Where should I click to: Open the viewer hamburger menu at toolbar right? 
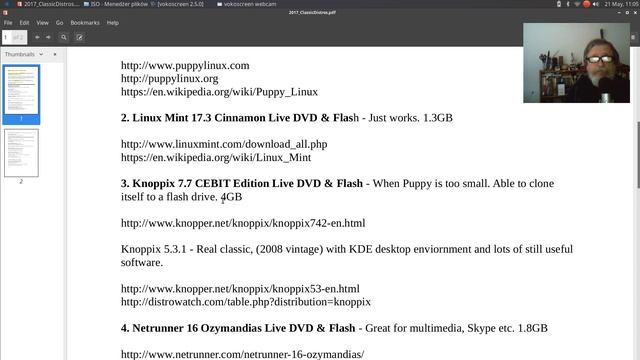coord(633,37)
